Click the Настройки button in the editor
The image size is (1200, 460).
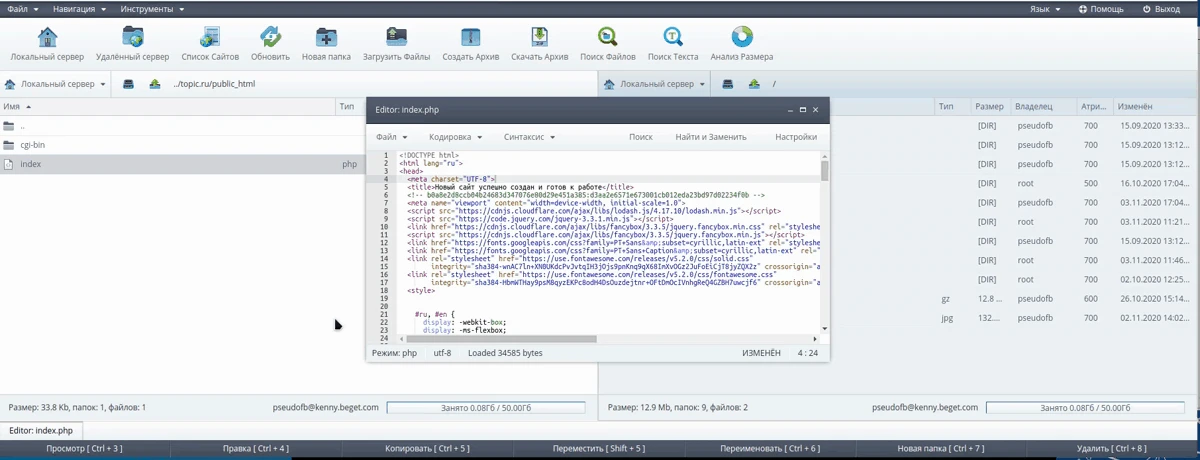coord(796,137)
